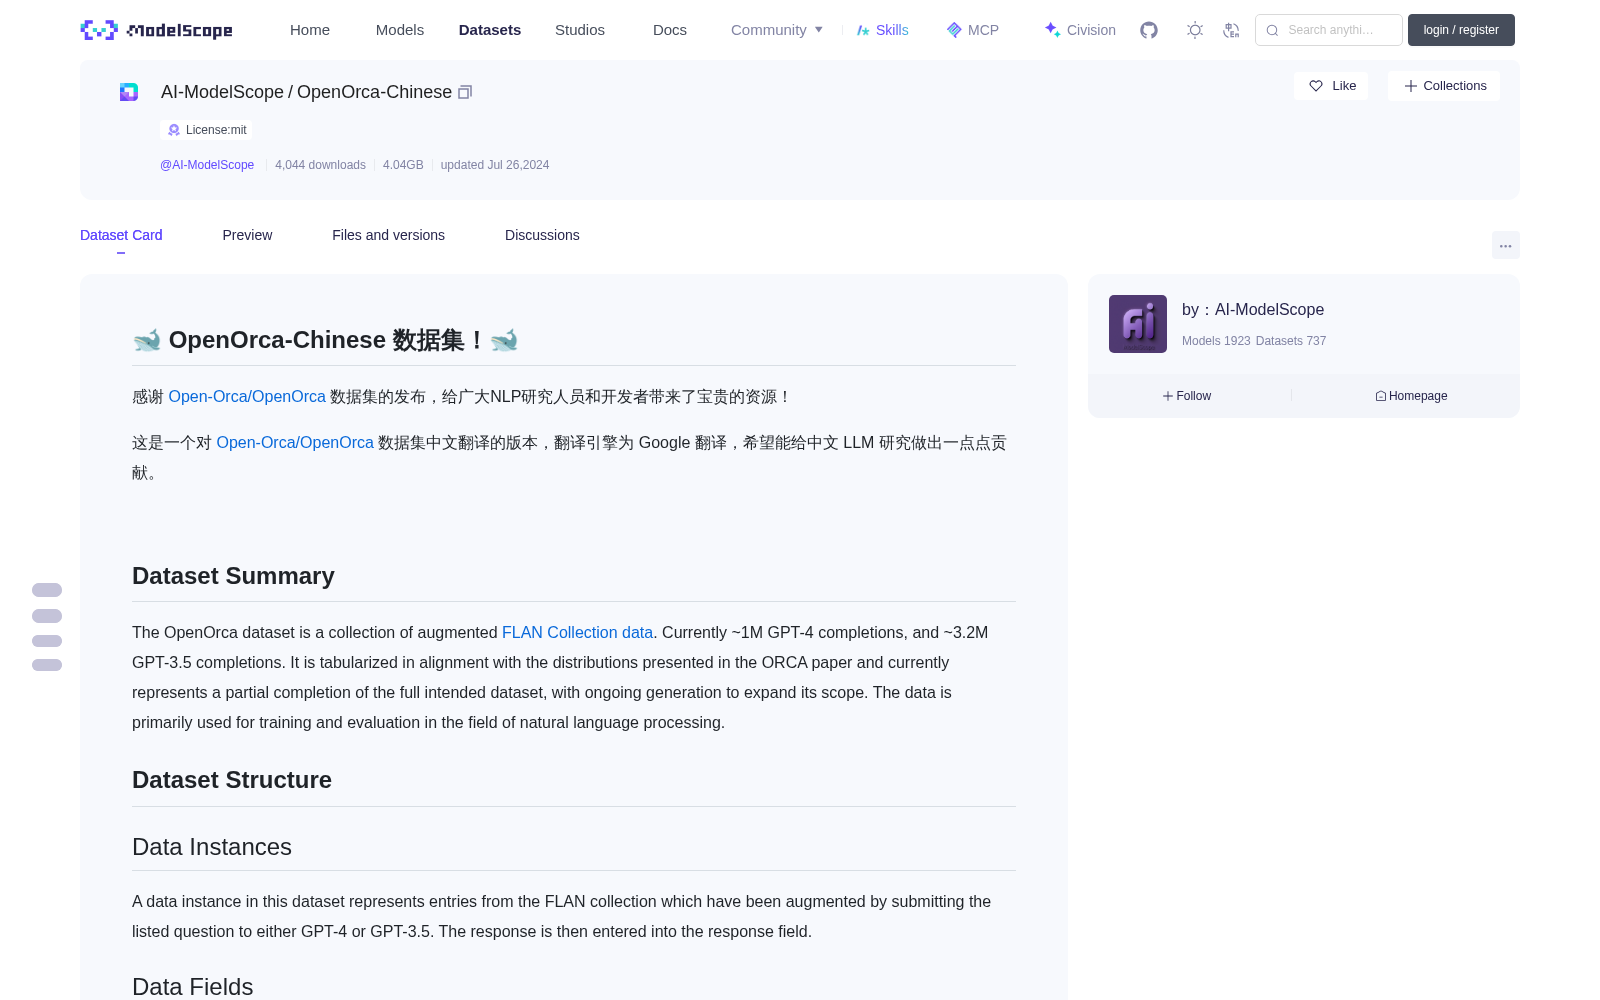Viewport: 1600px width, 1000px height.
Task: Open the Models page
Action: (x=400, y=30)
